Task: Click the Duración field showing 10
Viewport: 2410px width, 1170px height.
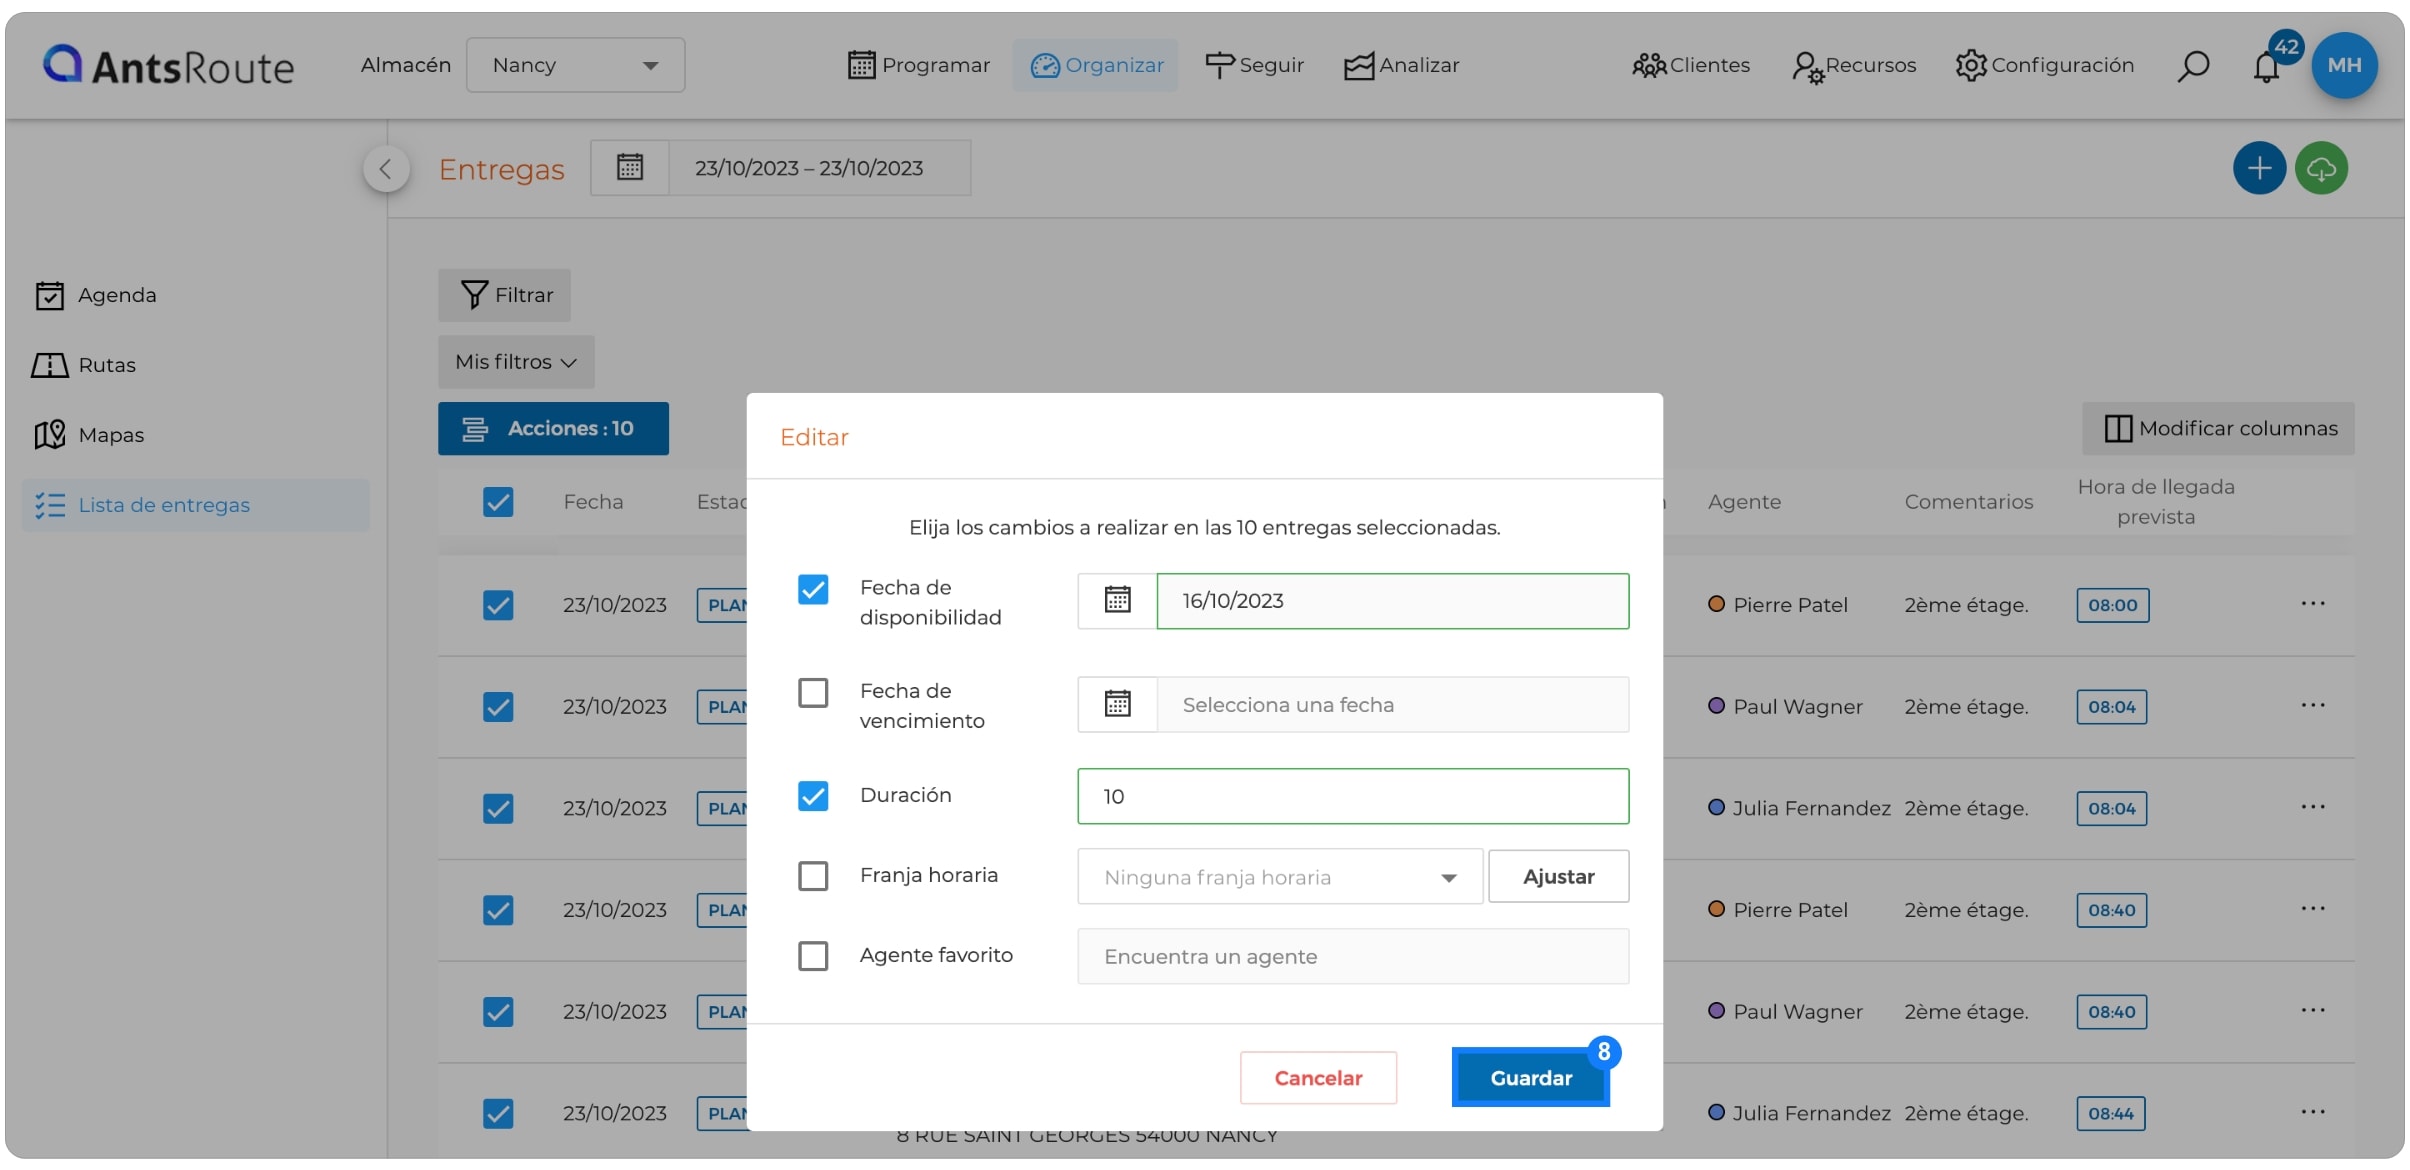Action: (x=1353, y=796)
